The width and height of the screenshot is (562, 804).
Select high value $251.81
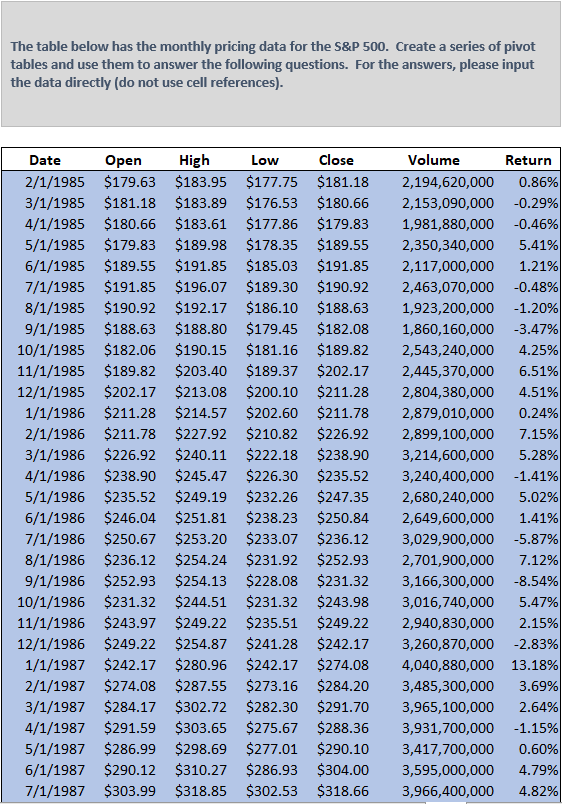[x=200, y=518]
